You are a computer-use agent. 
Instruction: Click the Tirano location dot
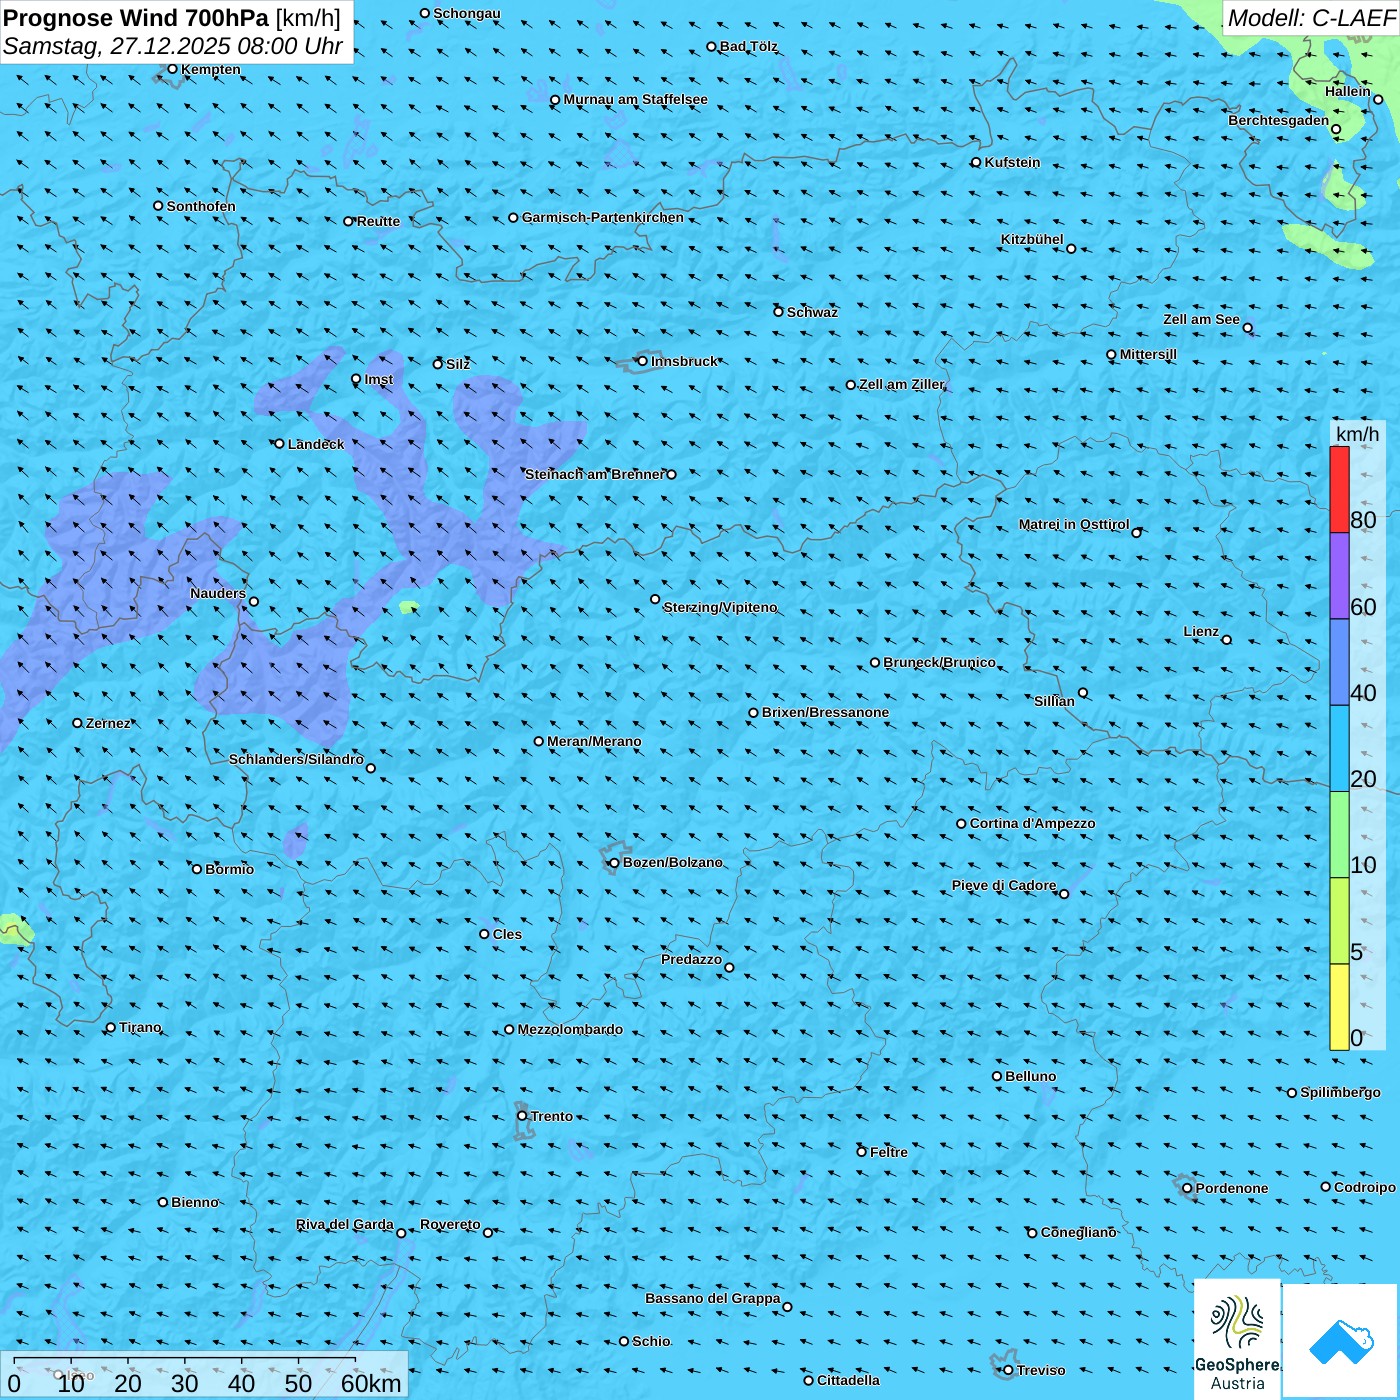[111, 1027]
